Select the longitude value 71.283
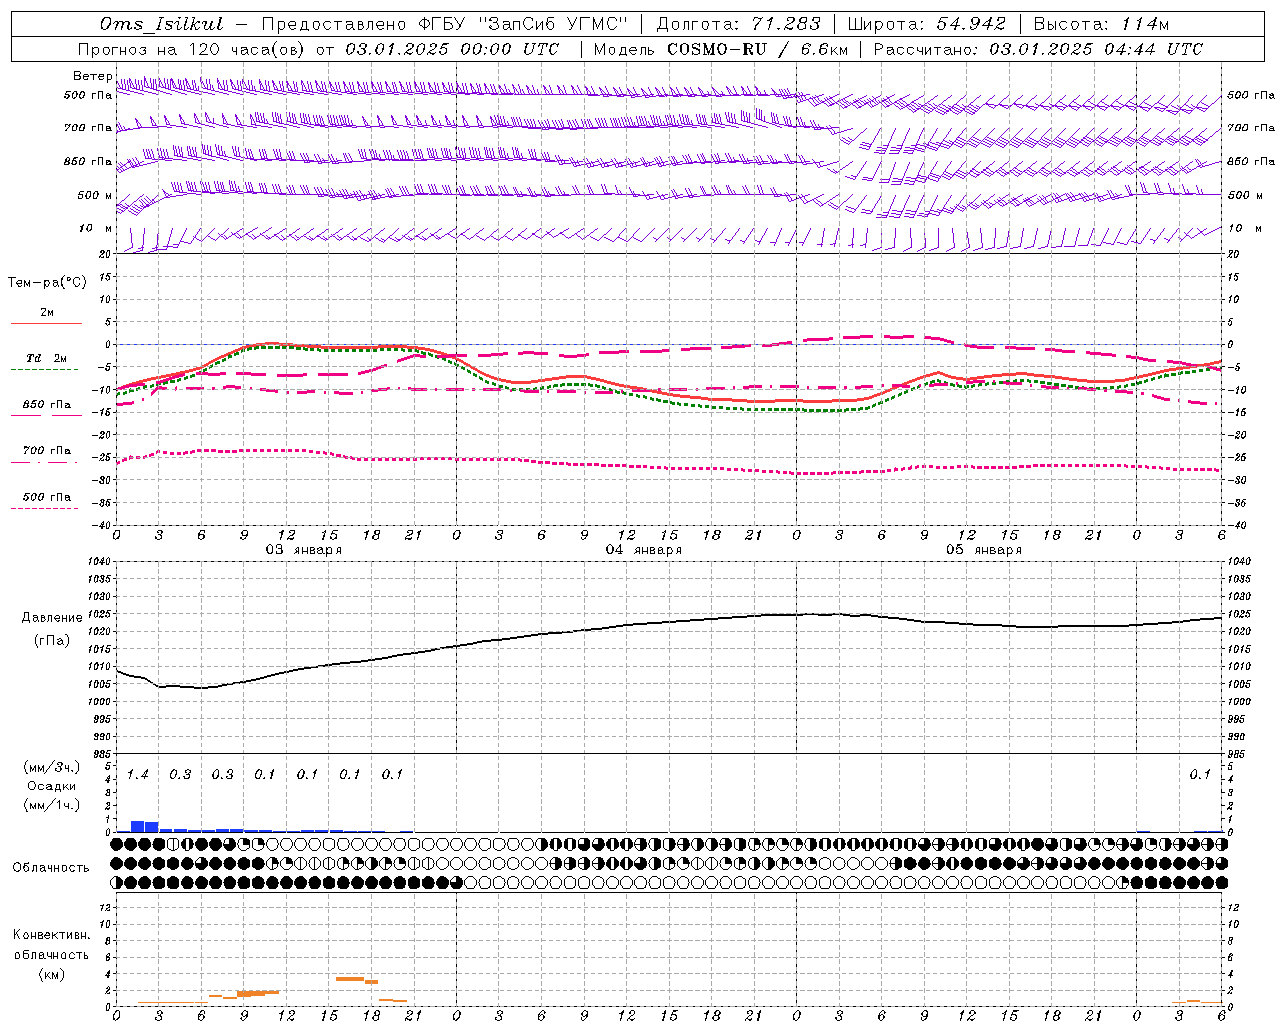 [x=786, y=24]
